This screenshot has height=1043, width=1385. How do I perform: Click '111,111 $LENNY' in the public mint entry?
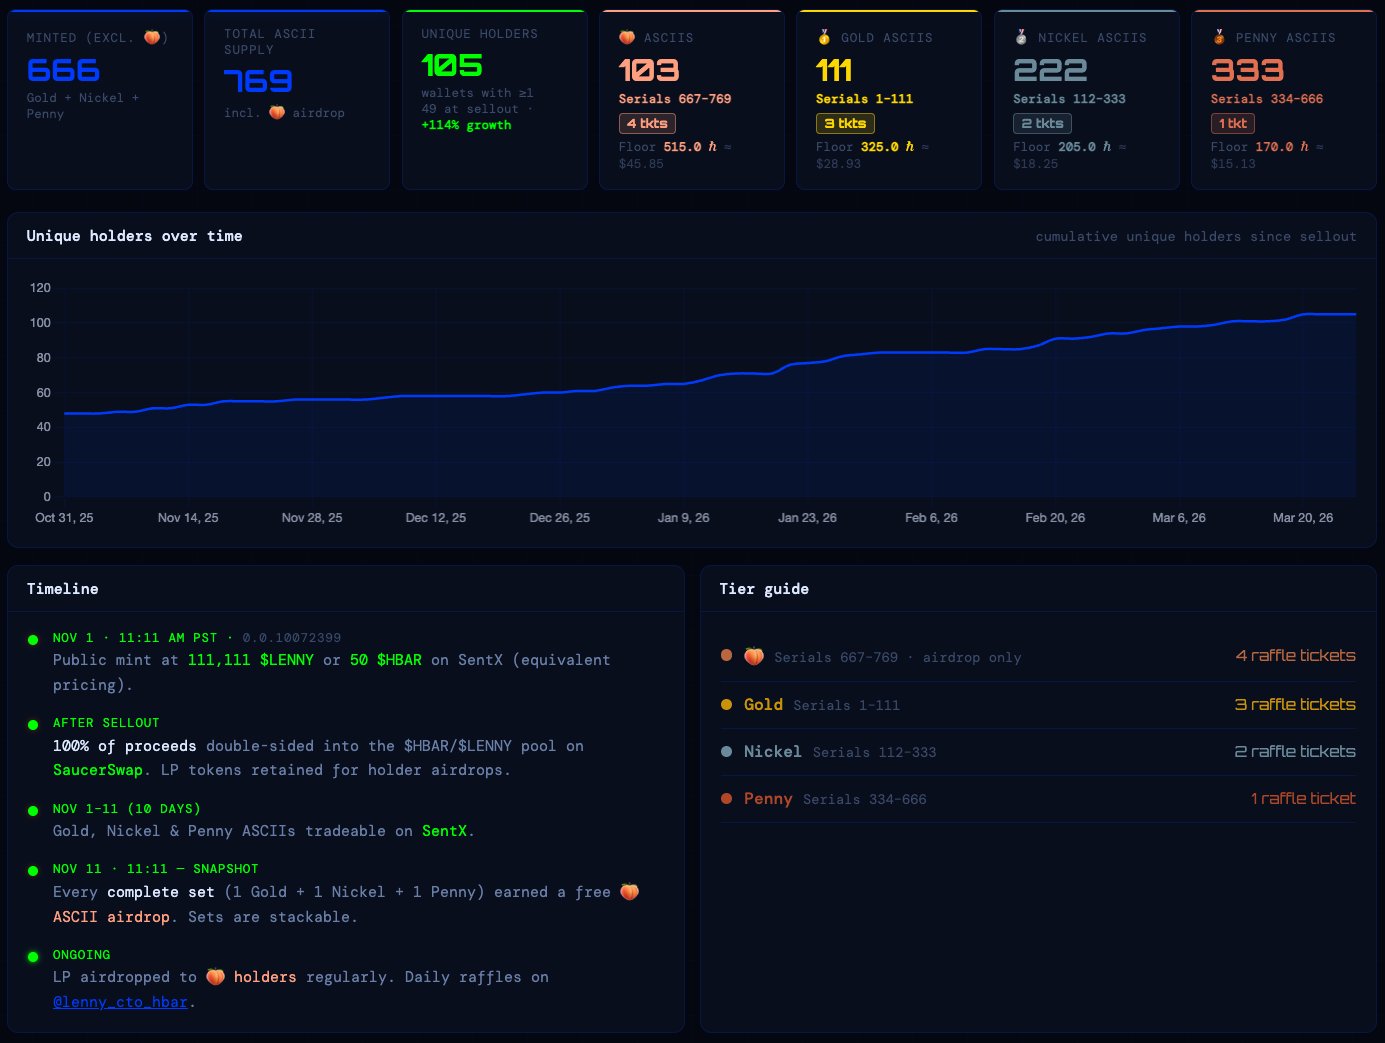click(251, 660)
